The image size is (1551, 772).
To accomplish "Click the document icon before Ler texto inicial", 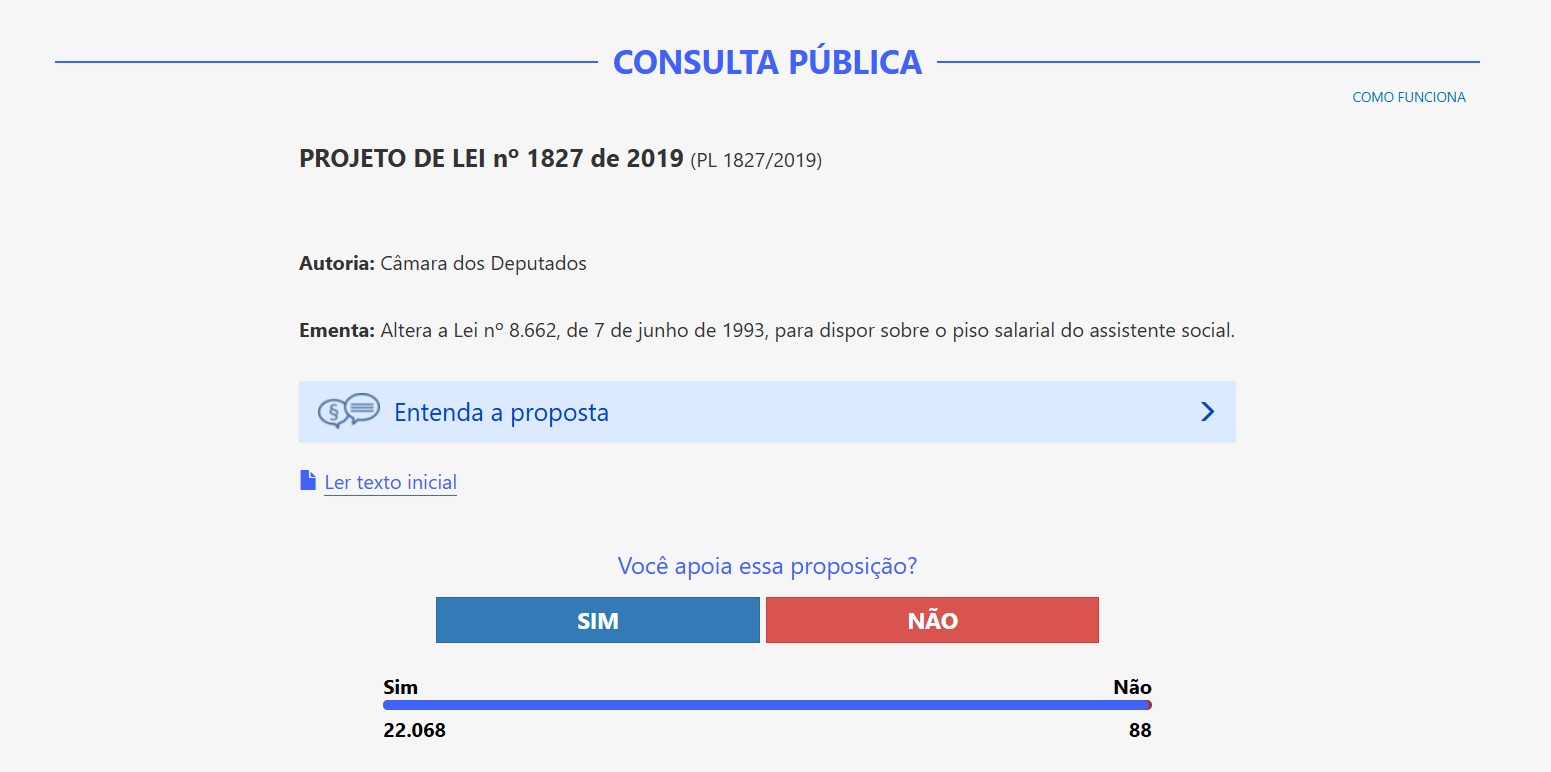I will [308, 481].
